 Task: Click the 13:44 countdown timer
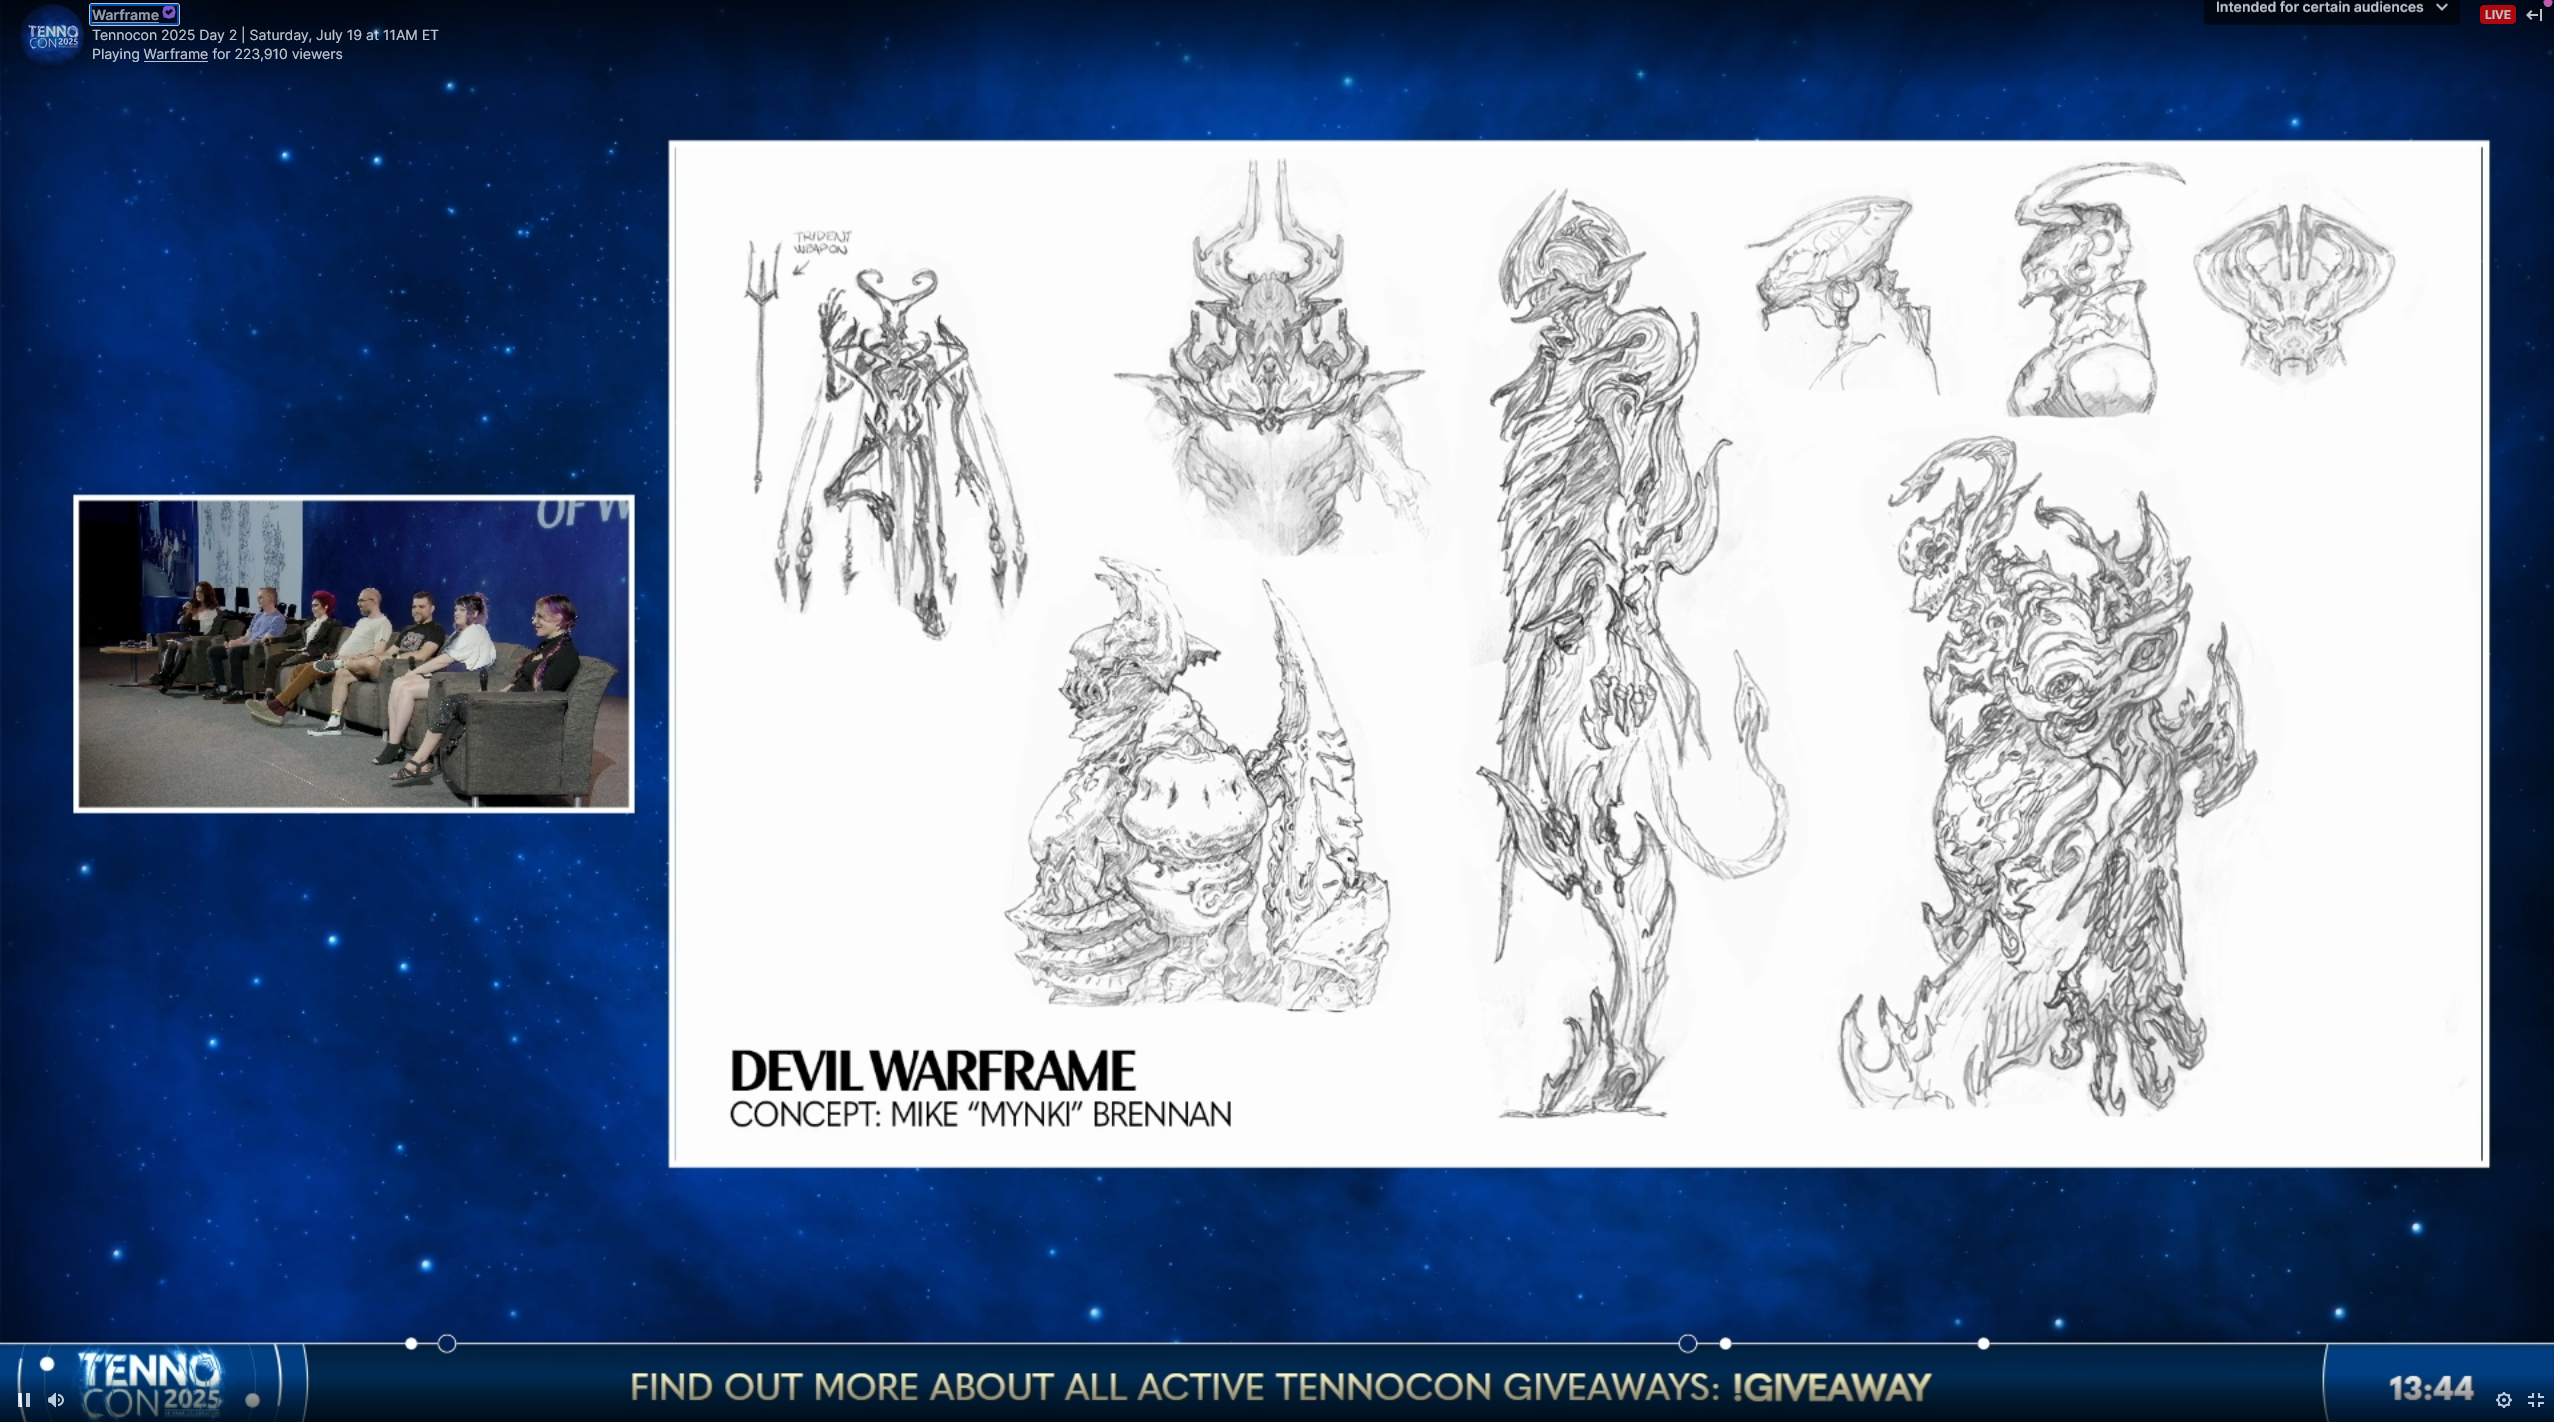point(2431,1388)
